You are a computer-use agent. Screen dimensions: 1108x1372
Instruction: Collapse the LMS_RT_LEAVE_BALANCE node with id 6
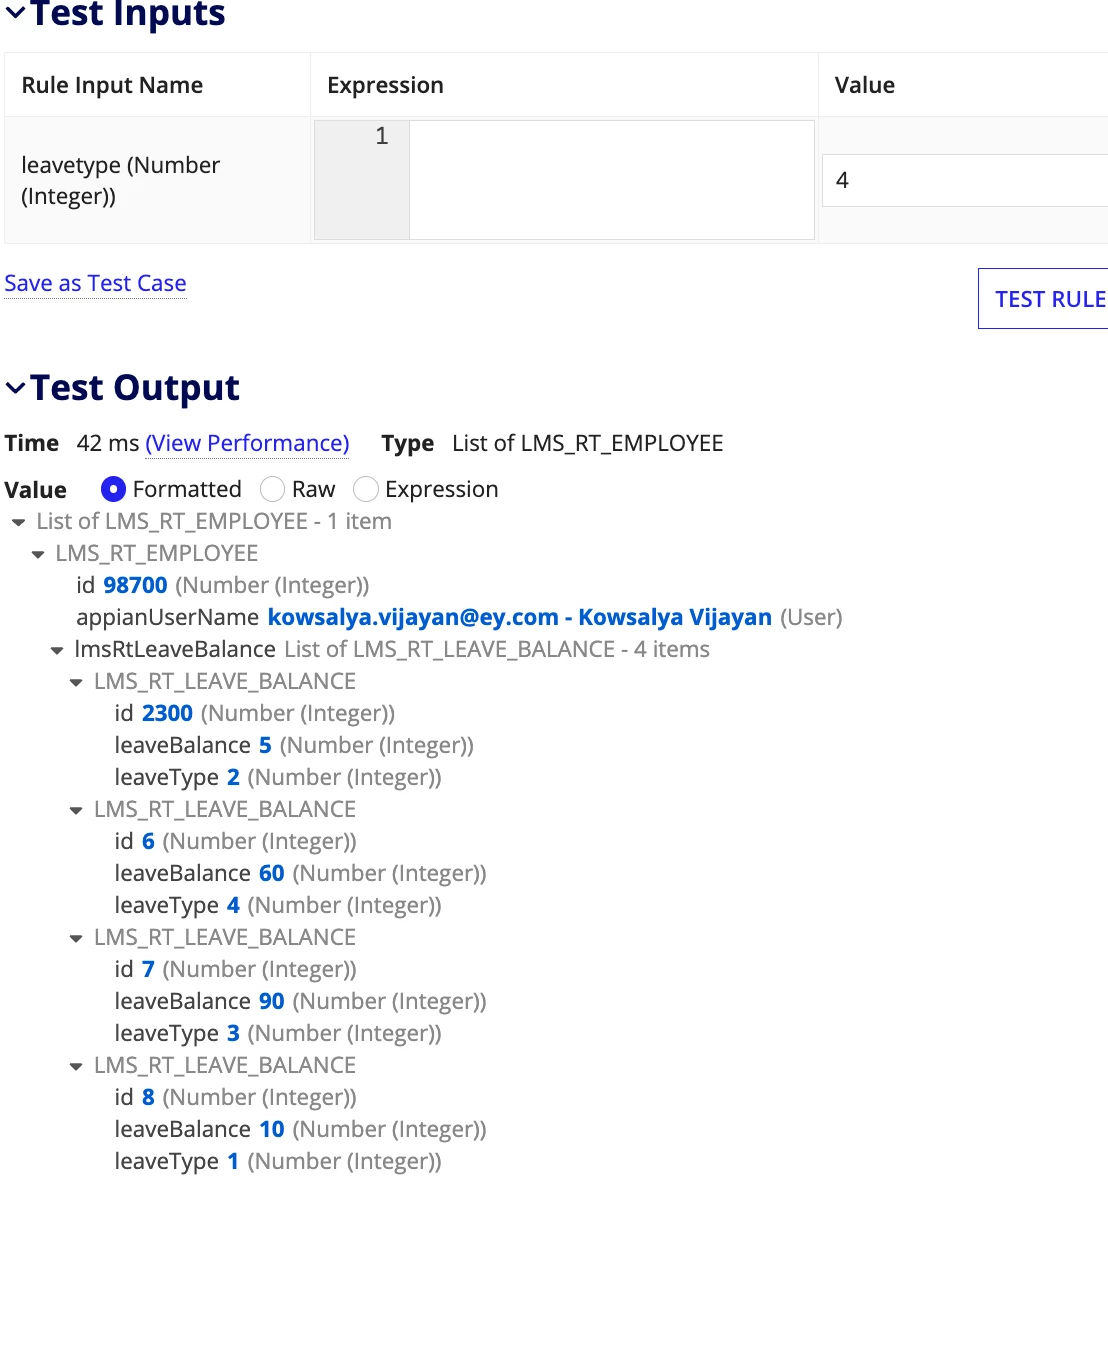point(76,810)
